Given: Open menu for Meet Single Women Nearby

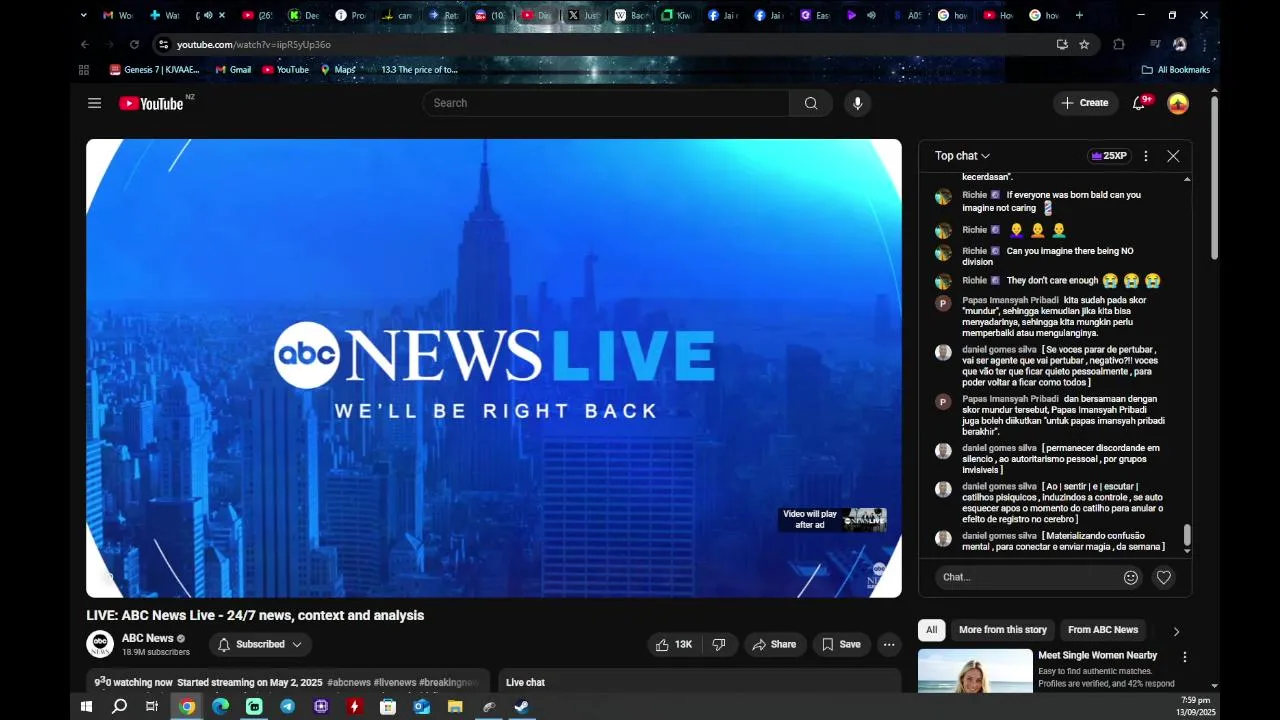Looking at the screenshot, I should click(x=1185, y=657).
